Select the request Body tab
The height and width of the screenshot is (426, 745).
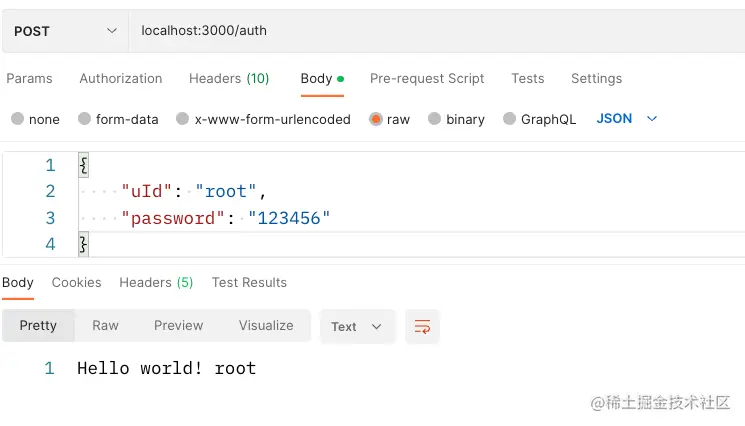pos(322,78)
